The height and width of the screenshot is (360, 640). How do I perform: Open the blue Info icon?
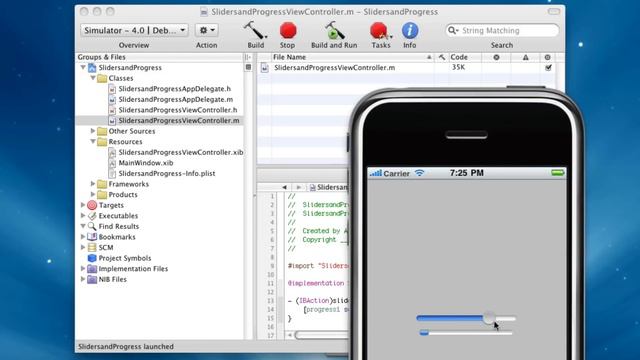[x=410, y=31]
